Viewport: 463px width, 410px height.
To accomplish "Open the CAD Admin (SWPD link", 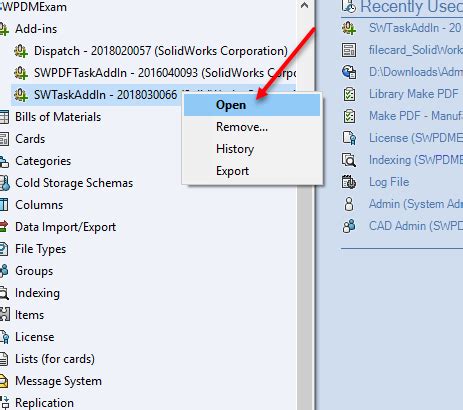I will pyautogui.click(x=416, y=226).
